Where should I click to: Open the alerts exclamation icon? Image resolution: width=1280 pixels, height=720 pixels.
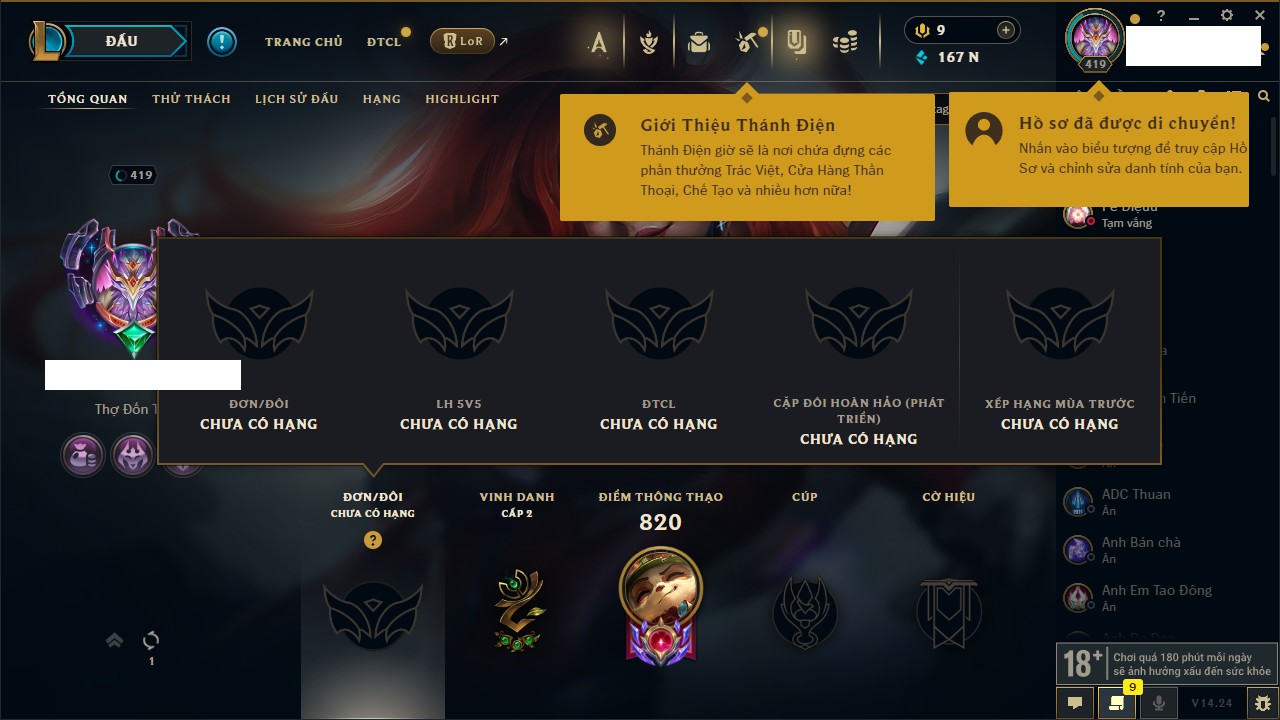click(222, 41)
